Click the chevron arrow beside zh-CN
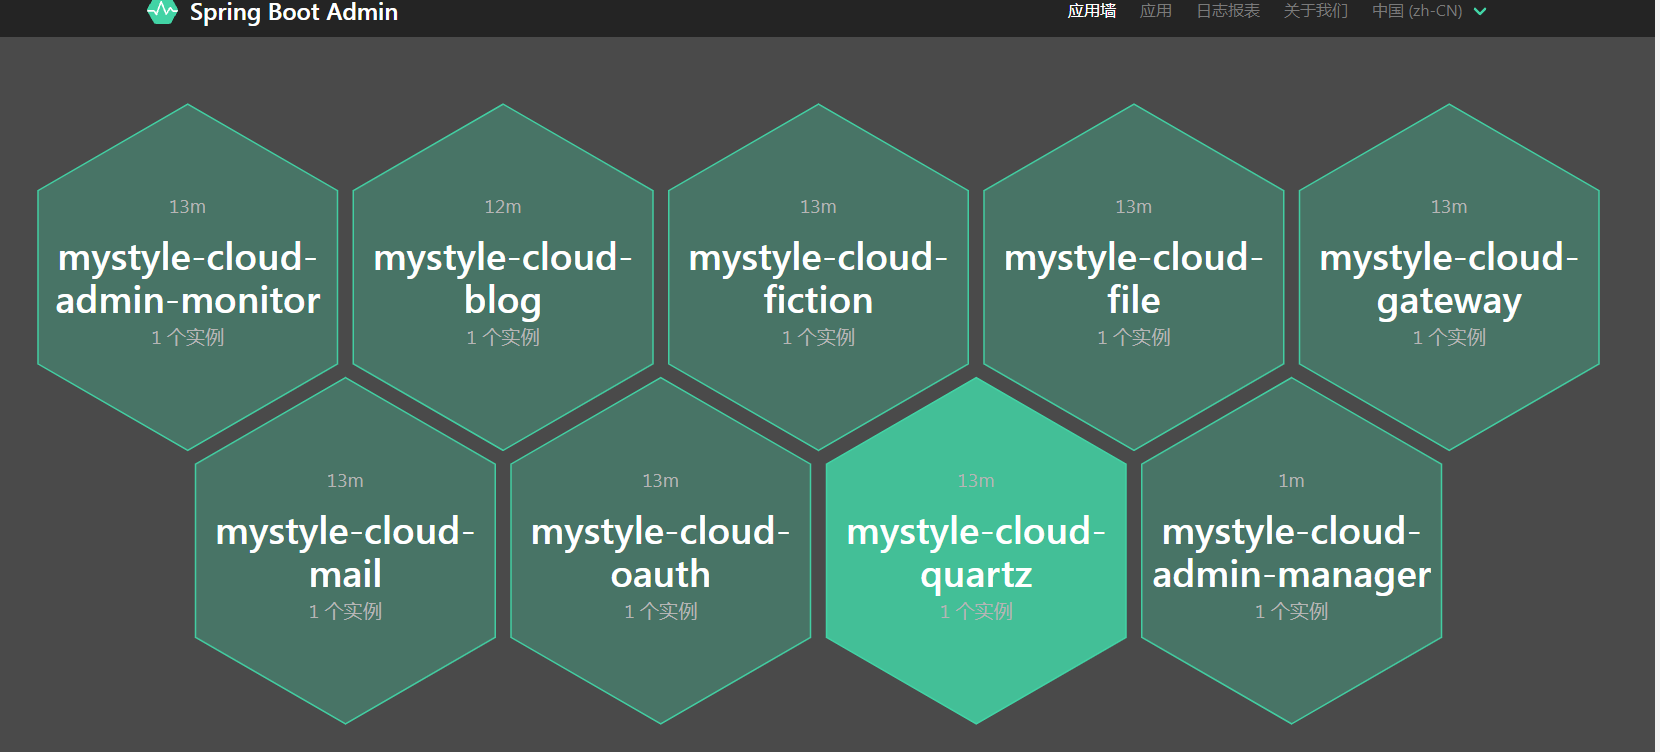 (1480, 12)
